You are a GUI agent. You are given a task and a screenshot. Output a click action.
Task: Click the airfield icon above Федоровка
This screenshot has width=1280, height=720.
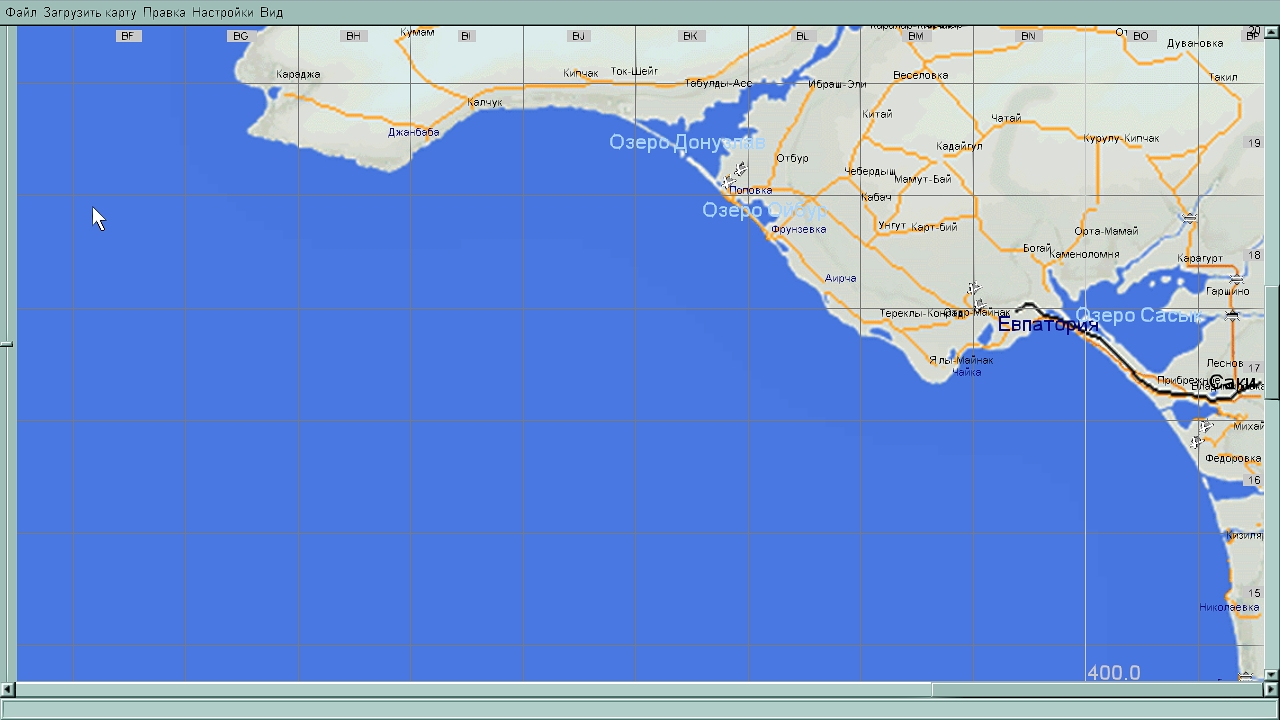pos(1198,441)
